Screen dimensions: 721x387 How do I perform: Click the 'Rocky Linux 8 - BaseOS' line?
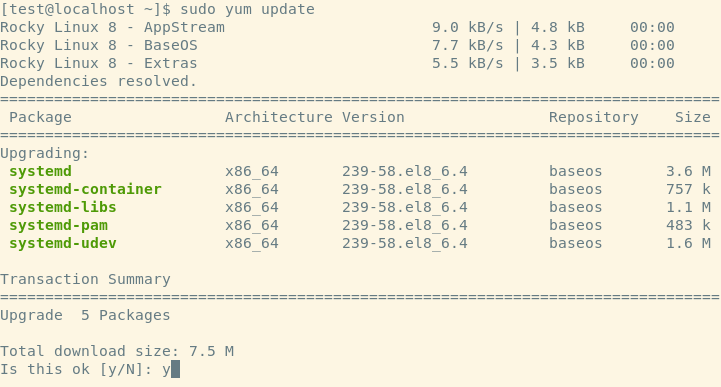338,45
